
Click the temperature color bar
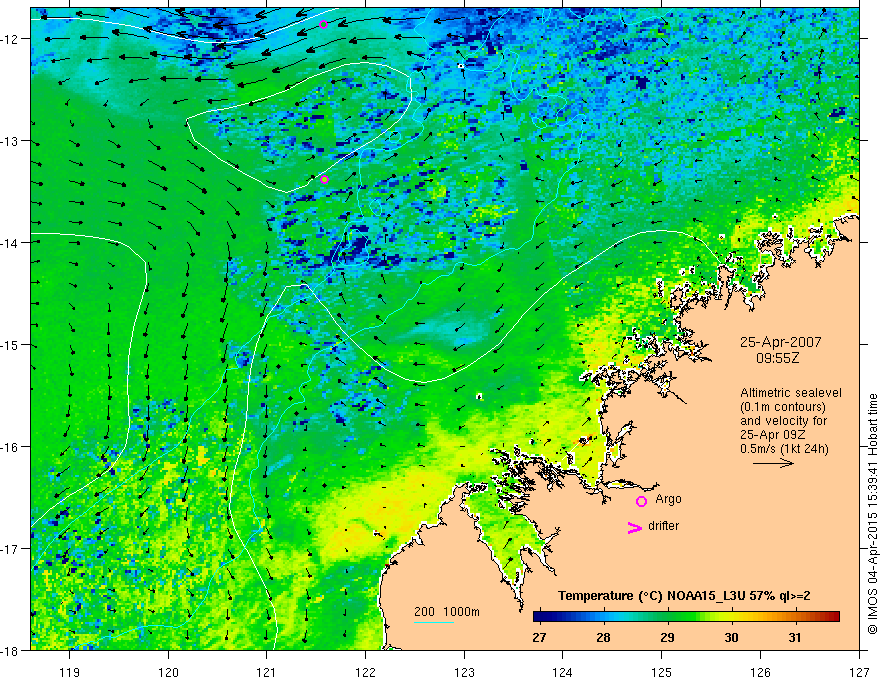686,617
